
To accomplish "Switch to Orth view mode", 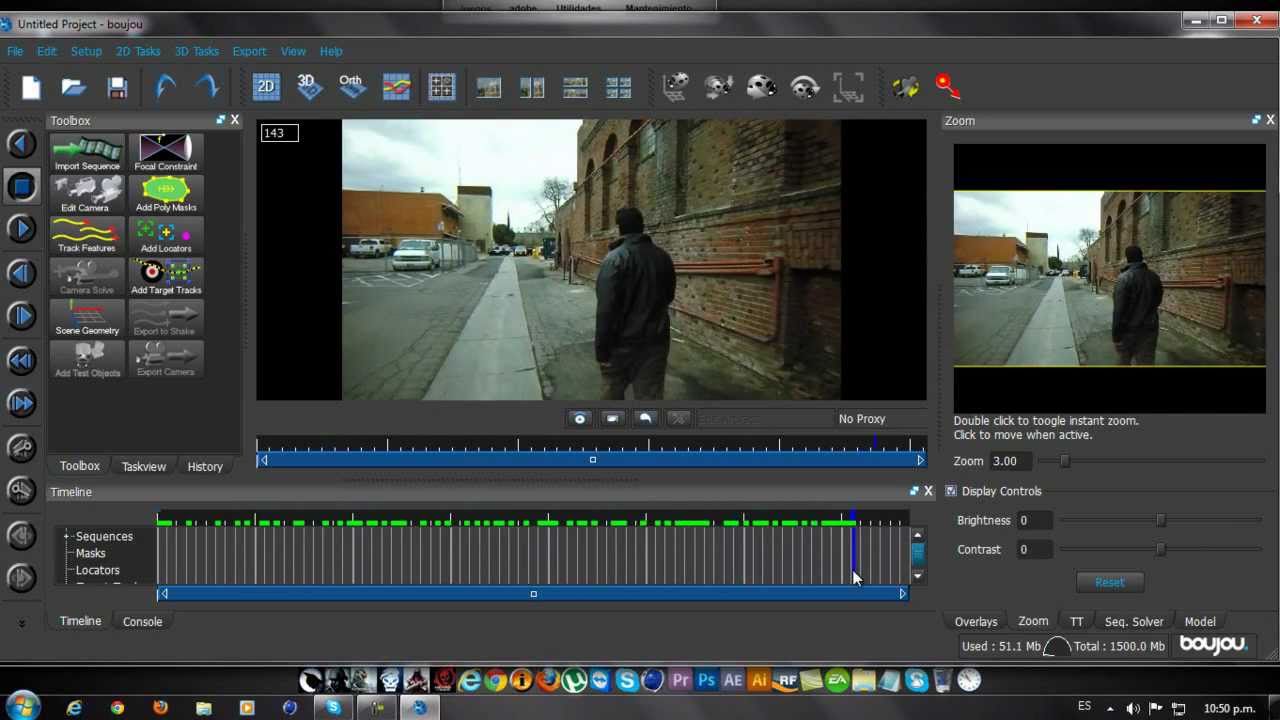I will tap(350, 86).
